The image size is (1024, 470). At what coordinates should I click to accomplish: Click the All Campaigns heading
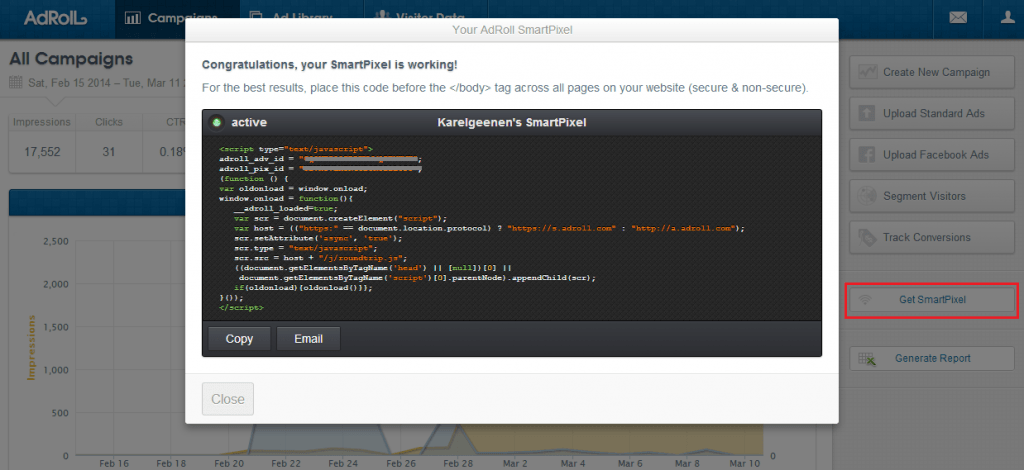coord(71,59)
